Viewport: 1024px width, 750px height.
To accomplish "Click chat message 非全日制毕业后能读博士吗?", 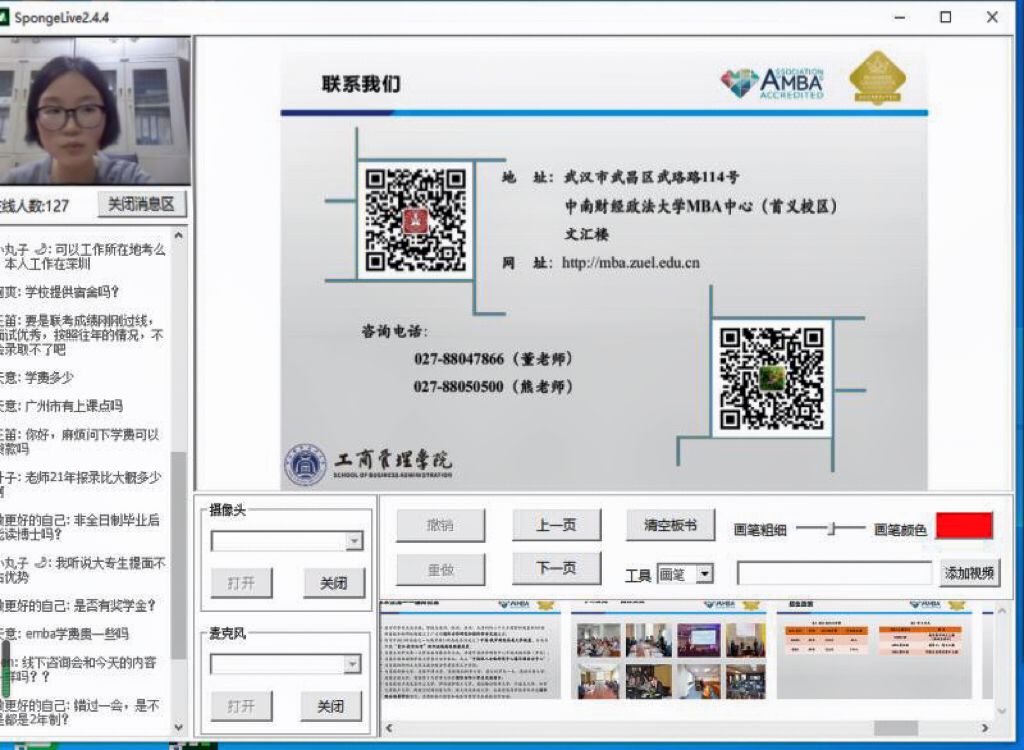I will pyautogui.click(x=80, y=527).
